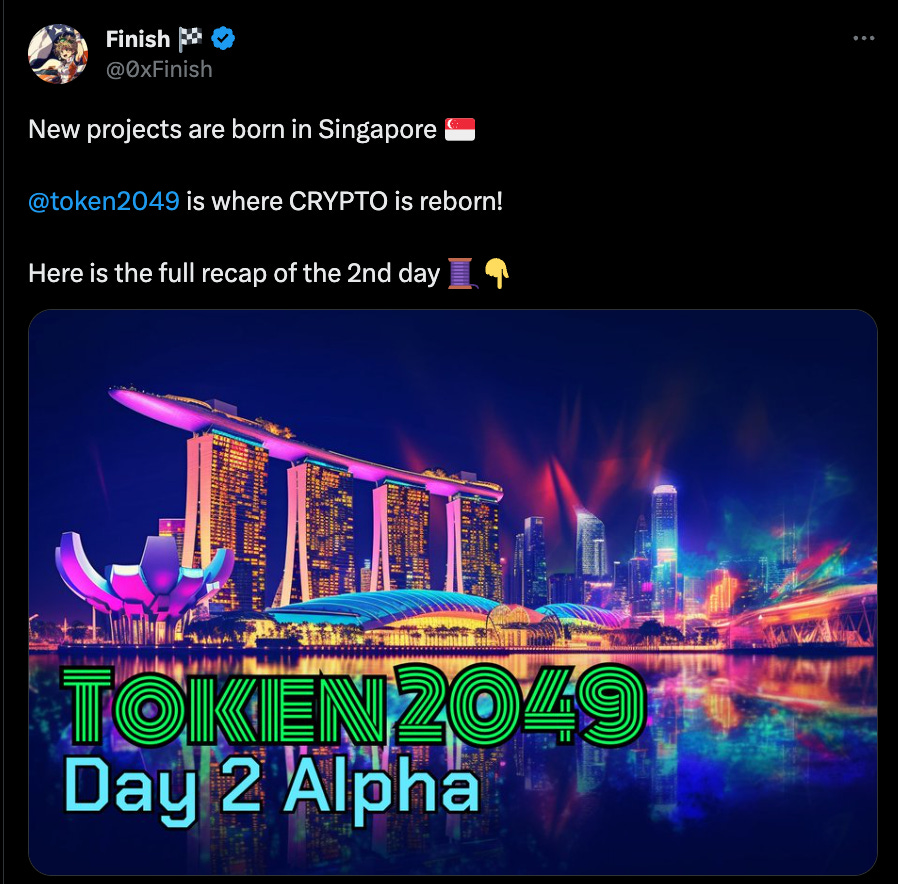The image size is (898, 884).
Task: Click the green TOKEN2049 title in image
Action: [x=355, y=705]
